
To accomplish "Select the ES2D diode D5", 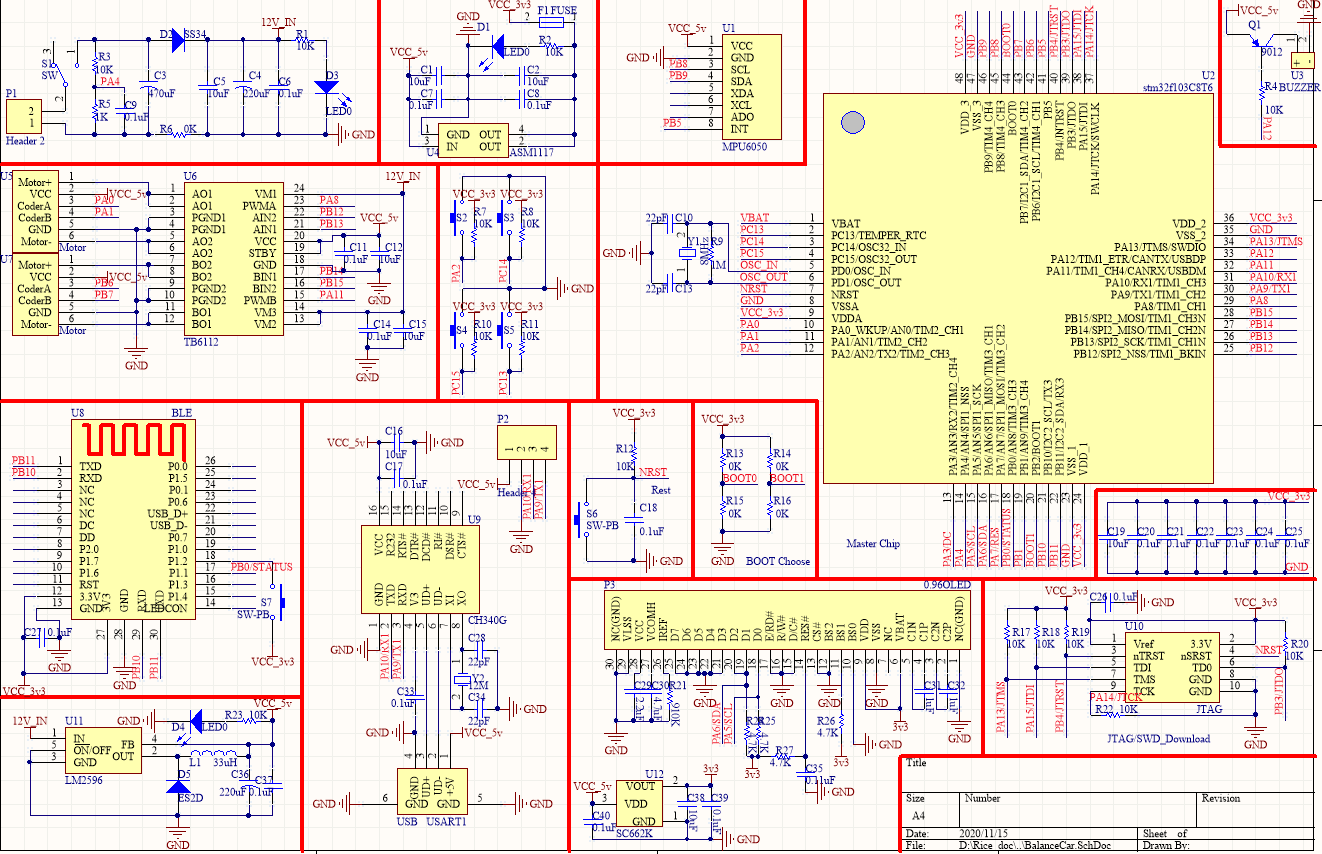I will [178, 789].
